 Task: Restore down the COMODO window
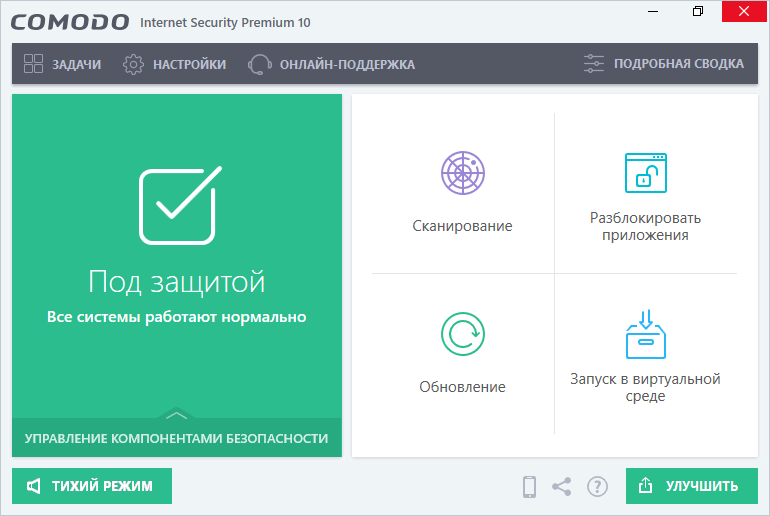(x=698, y=11)
